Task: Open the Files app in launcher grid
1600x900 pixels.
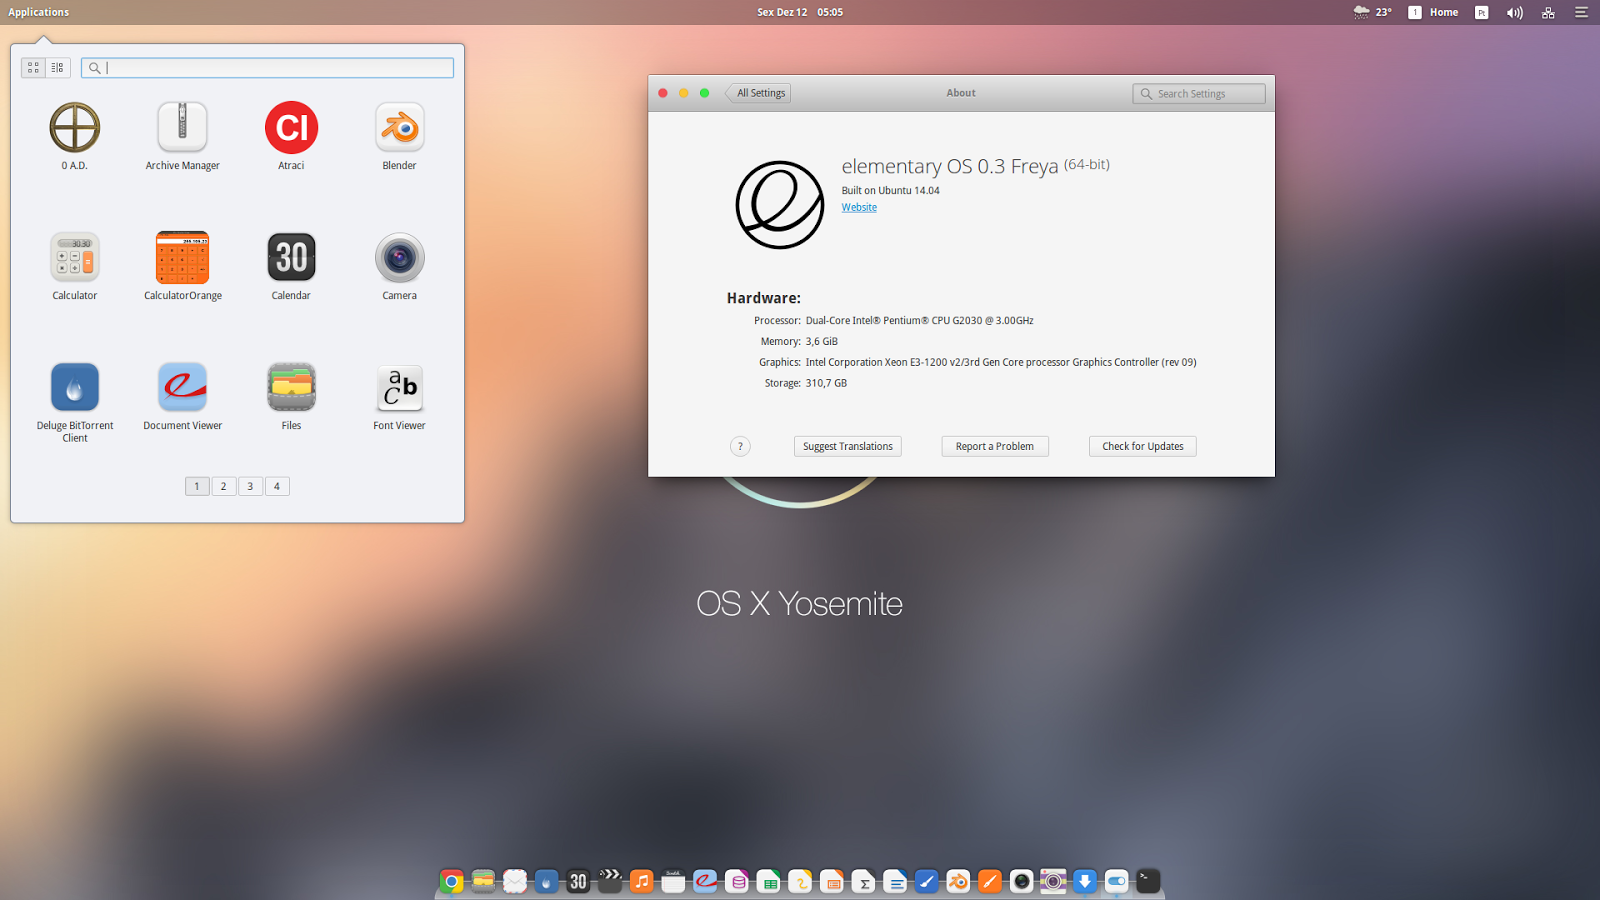Action: click(x=291, y=388)
